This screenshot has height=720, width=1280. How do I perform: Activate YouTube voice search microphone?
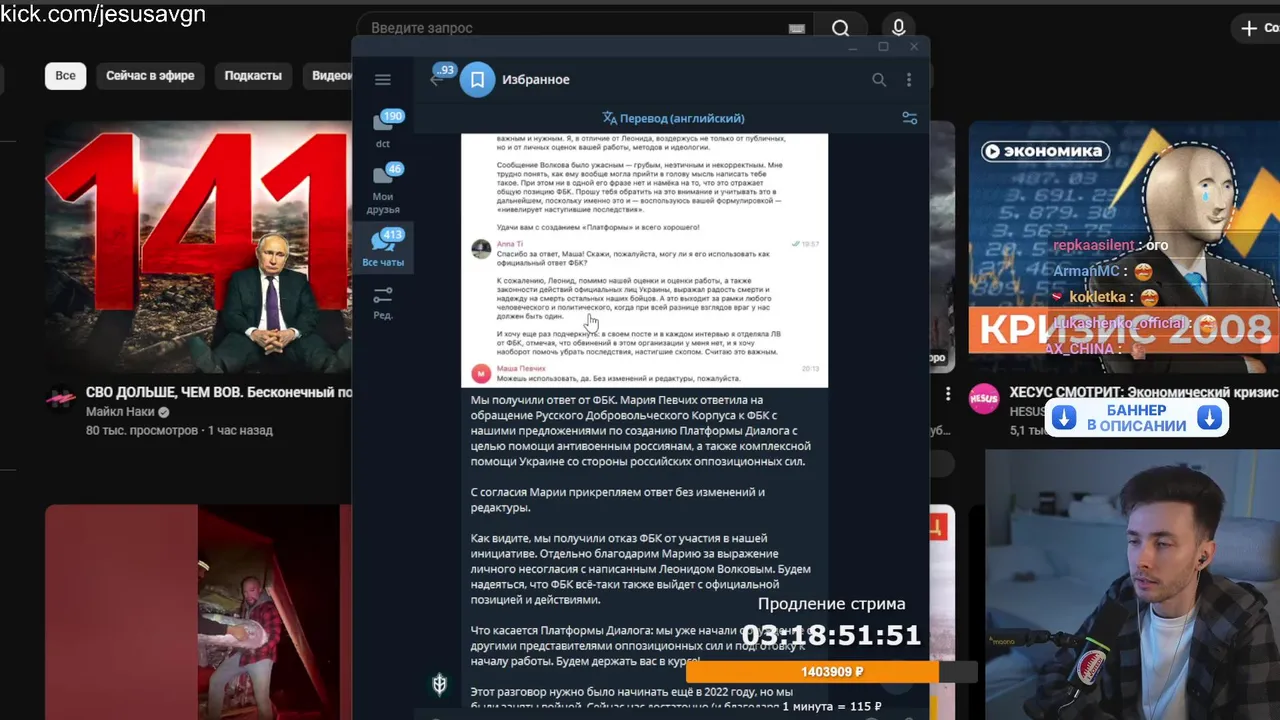(x=899, y=28)
